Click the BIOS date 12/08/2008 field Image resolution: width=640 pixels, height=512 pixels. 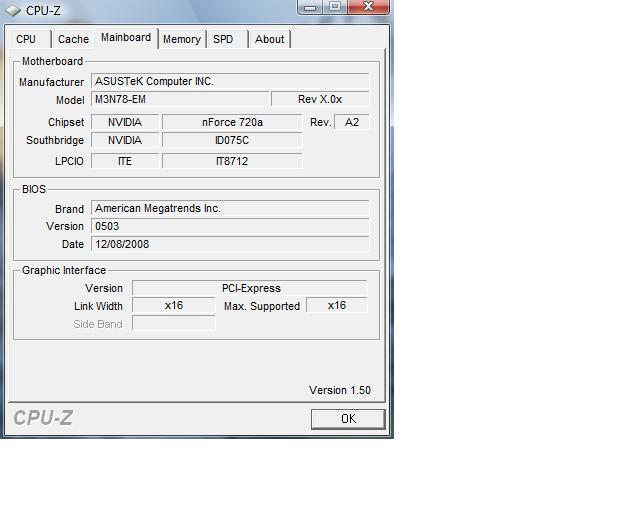[x=230, y=244]
